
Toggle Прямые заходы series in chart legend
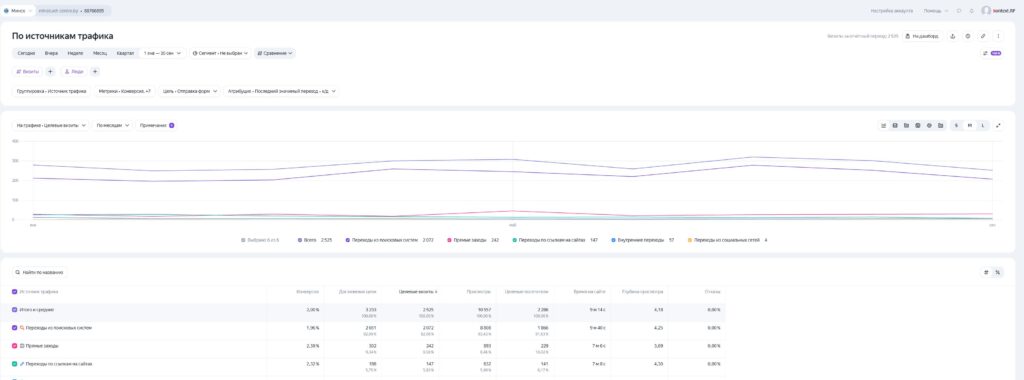point(473,240)
